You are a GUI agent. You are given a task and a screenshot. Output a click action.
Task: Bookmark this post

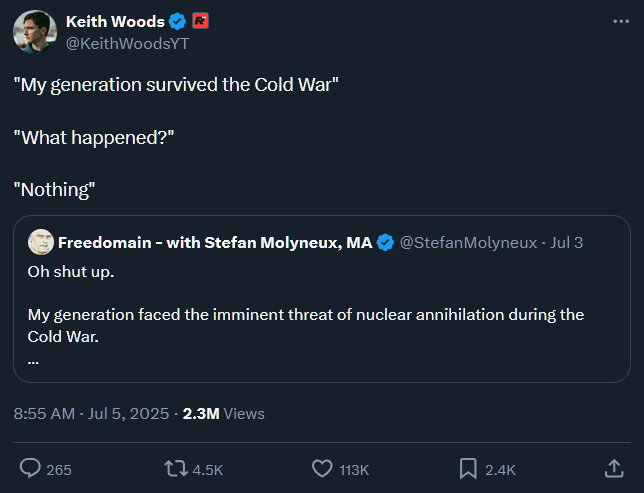point(468,469)
